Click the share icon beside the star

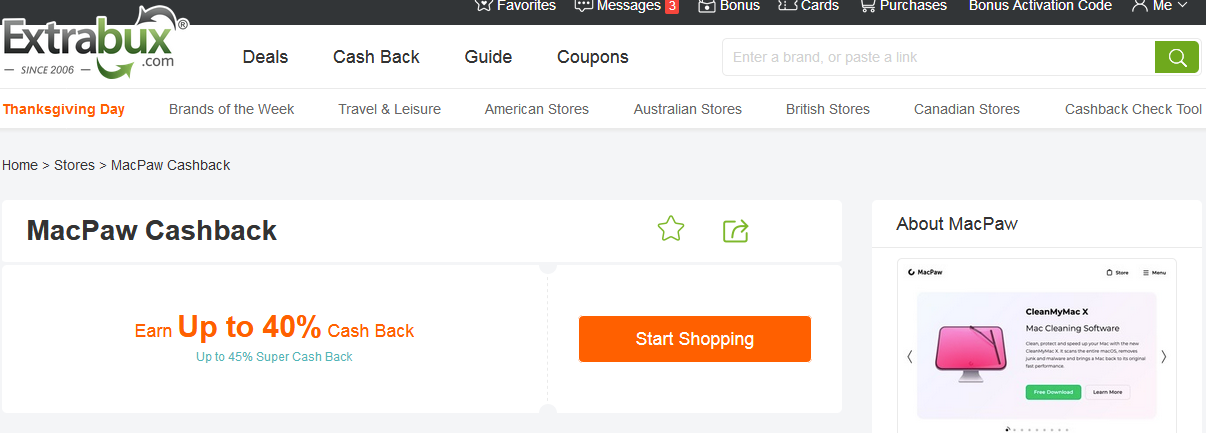[x=736, y=231]
